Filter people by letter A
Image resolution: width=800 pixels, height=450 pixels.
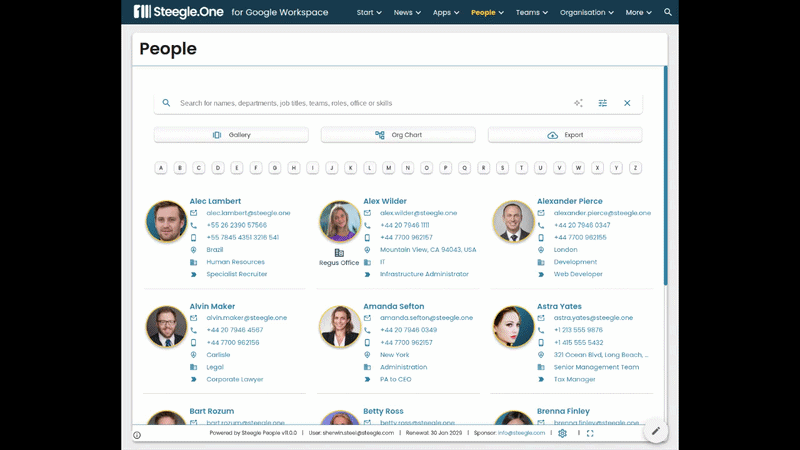(x=161, y=167)
